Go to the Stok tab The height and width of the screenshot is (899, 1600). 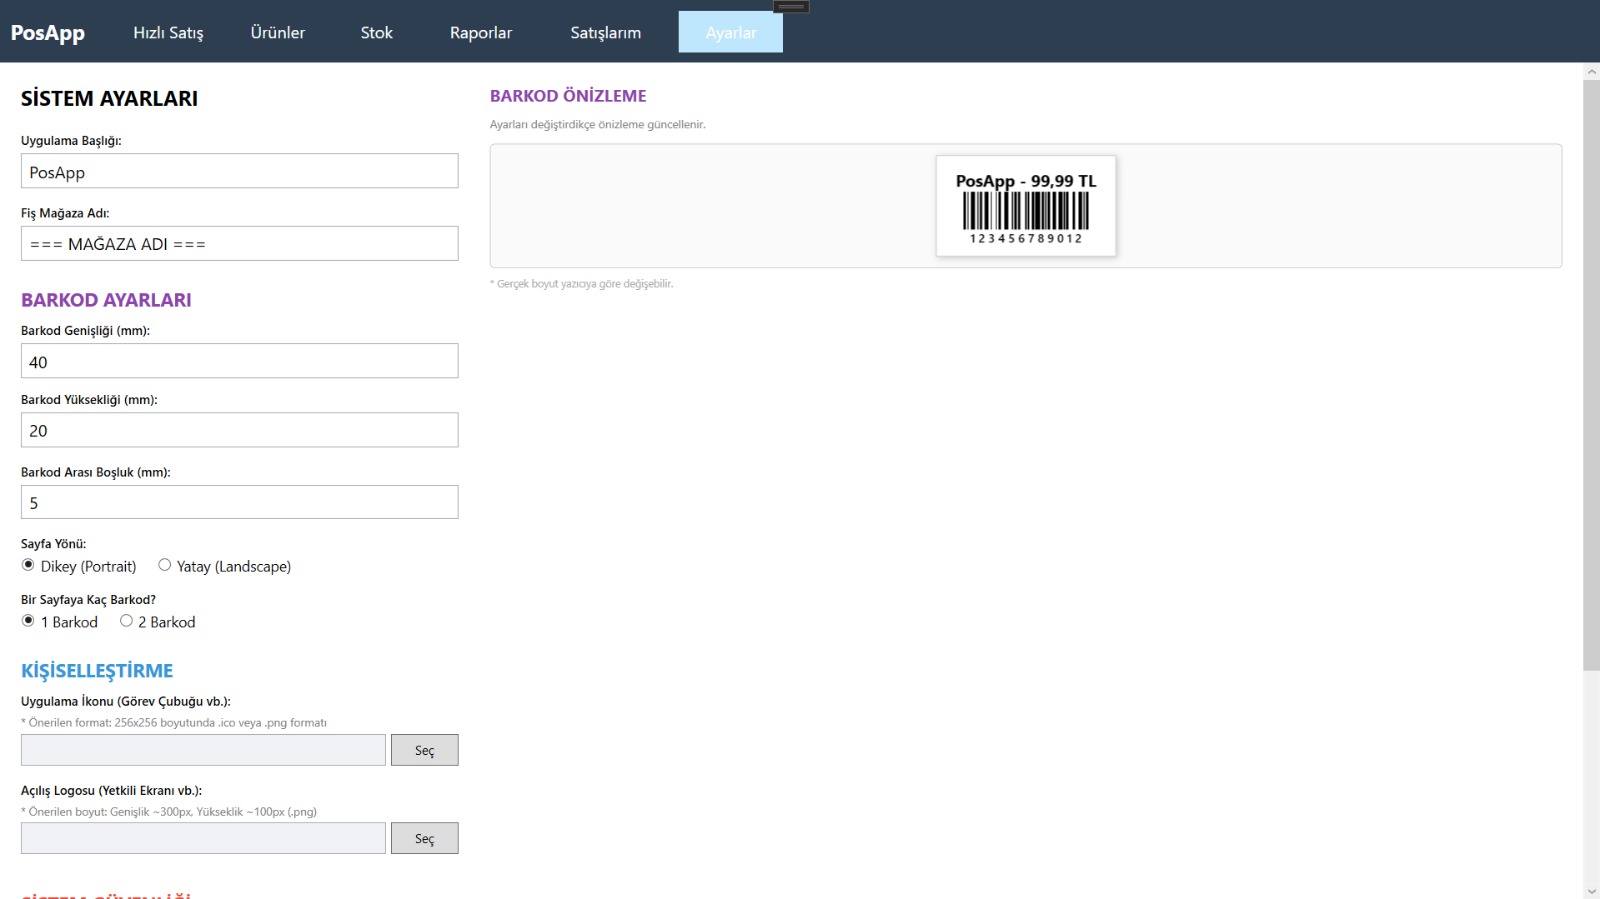coord(376,33)
